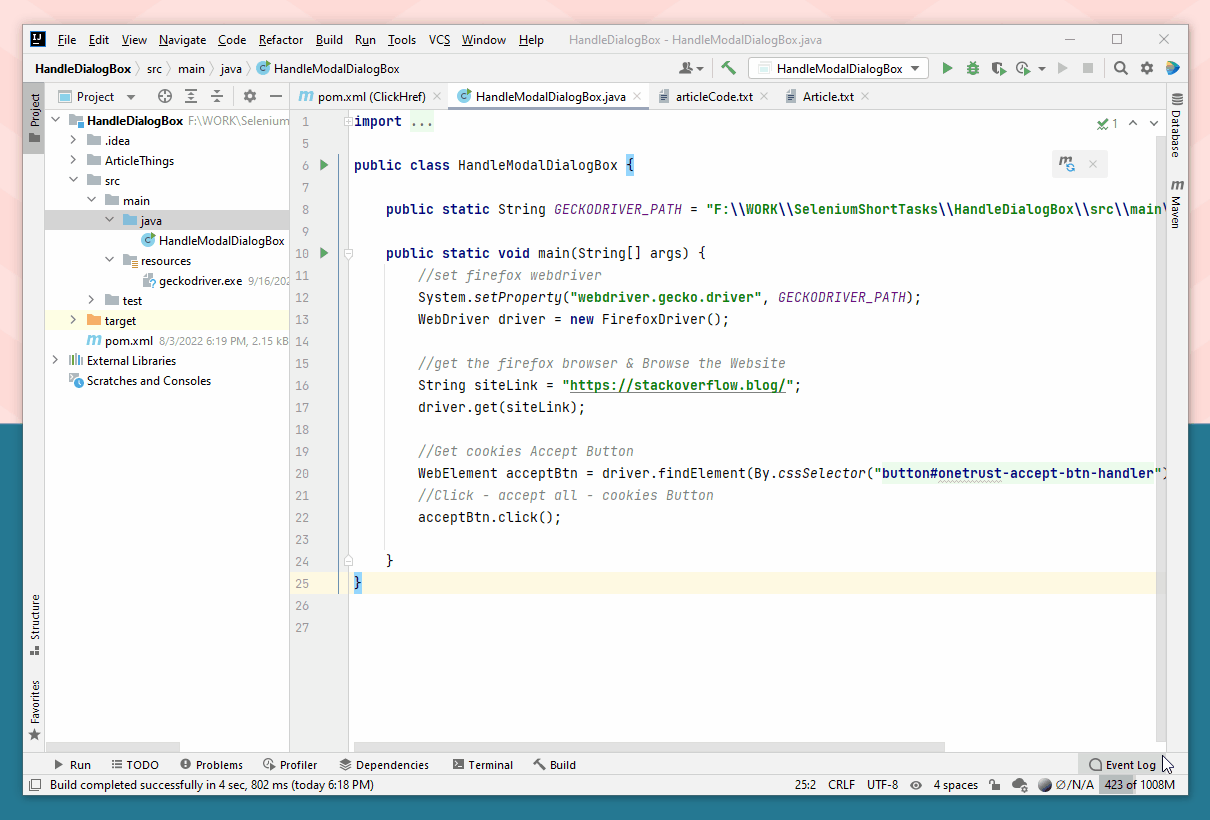This screenshot has width=1210, height=820.
Task: Open the Refactor menu
Action: click(x=281, y=40)
